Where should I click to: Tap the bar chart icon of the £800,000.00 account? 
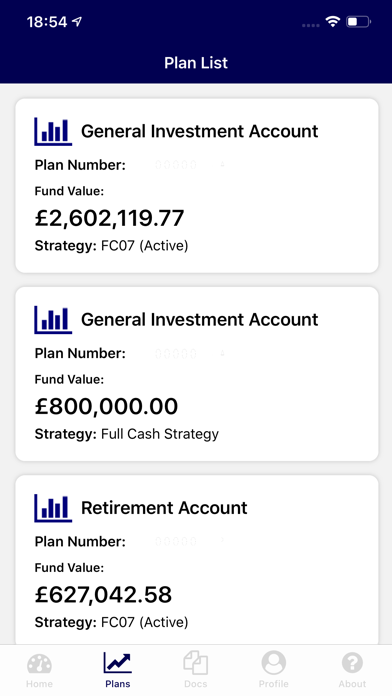(x=53, y=320)
